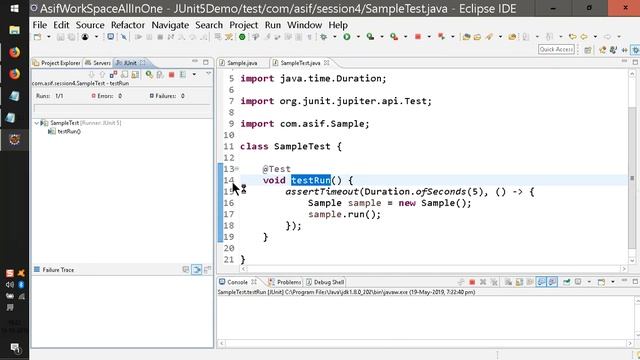This screenshot has width=640, height=360.
Task: Switch to the Servers tab
Action: click(x=98, y=63)
